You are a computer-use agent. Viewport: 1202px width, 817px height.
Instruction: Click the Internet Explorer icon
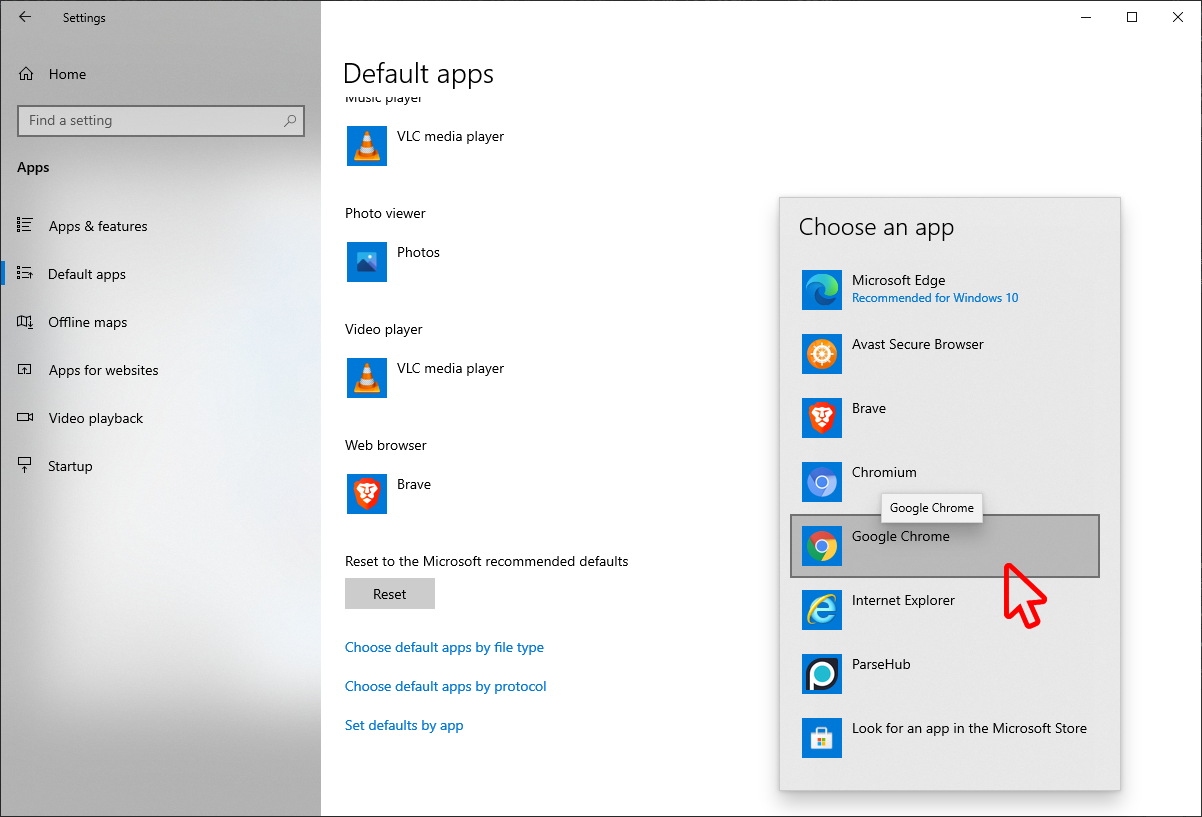[822, 610]
